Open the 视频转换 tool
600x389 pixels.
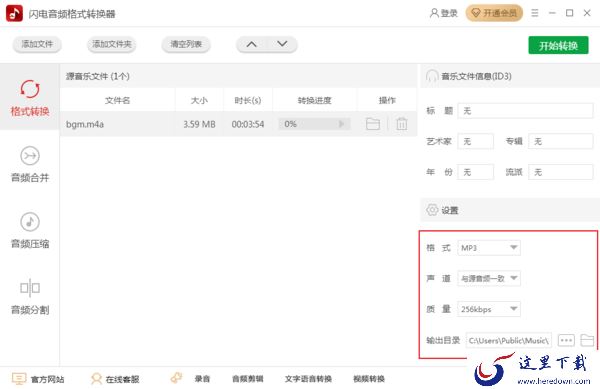(x=369, y=379)
